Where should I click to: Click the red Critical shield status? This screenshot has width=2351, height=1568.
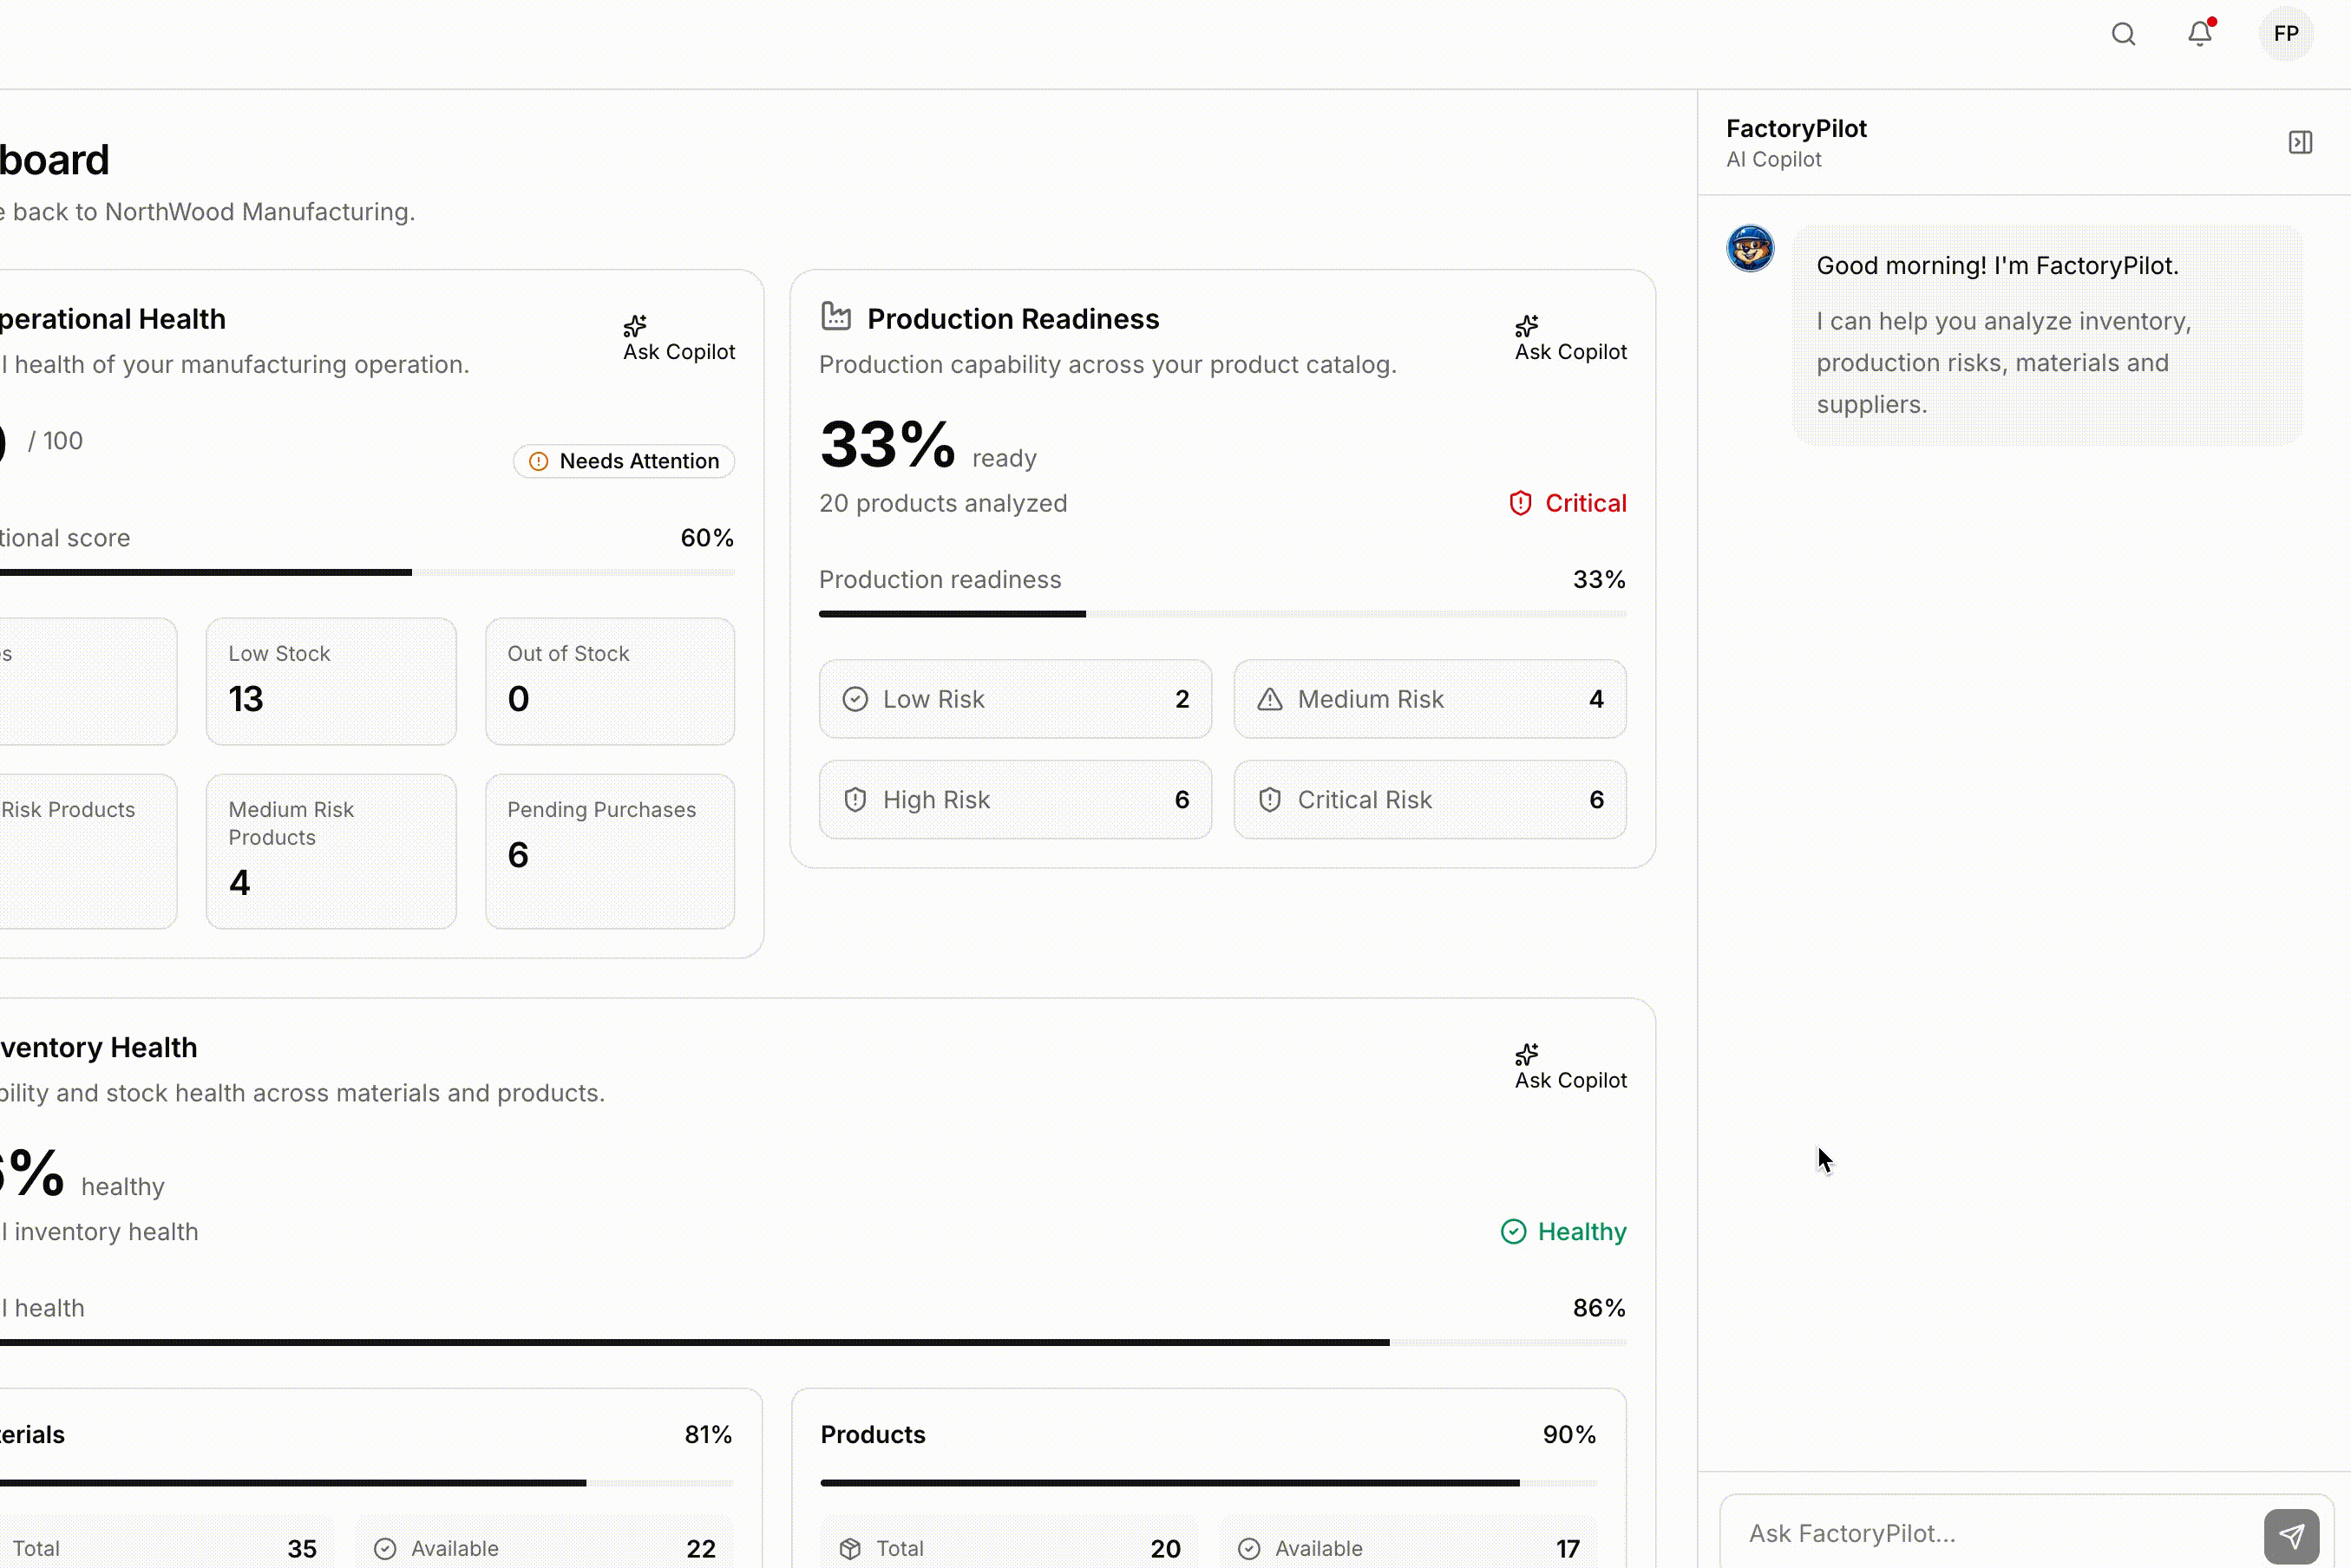pos(1567,503)
